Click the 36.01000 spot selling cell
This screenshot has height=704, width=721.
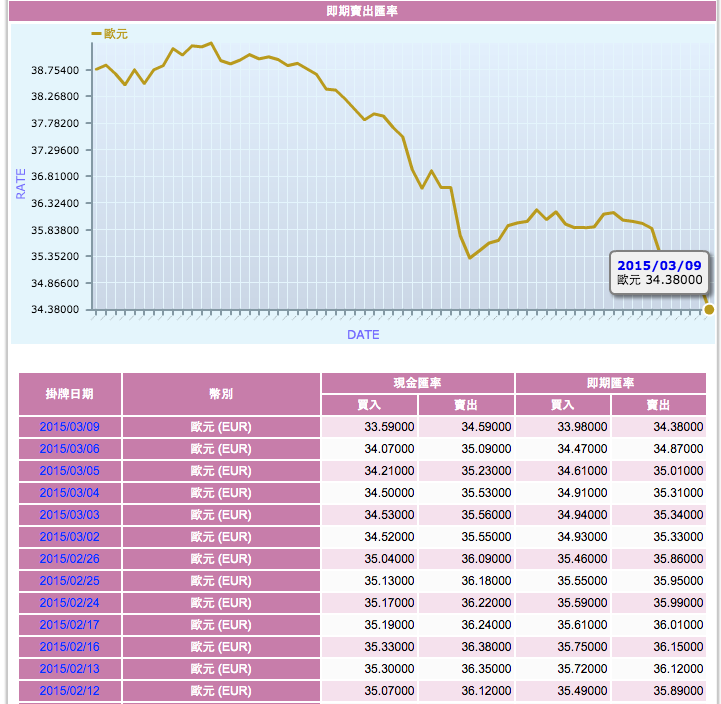[x=658, y=625]
